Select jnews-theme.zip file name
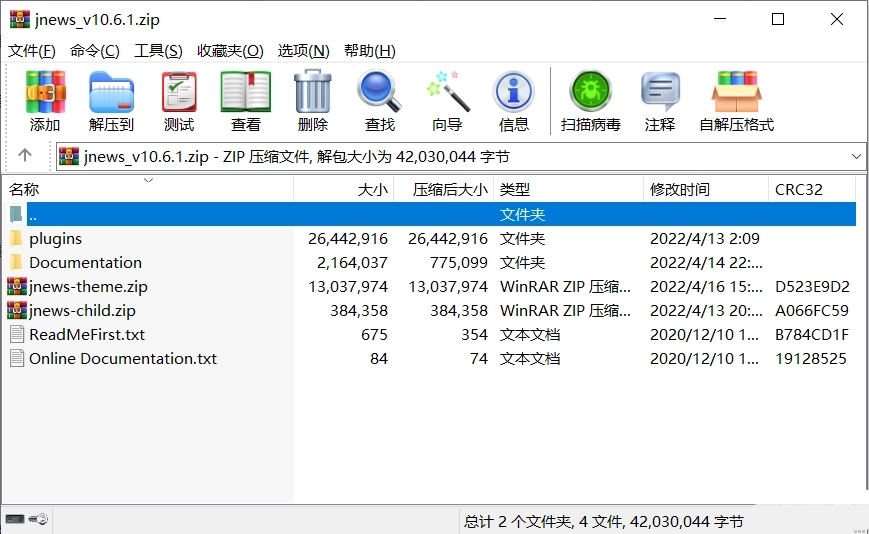869x534 pixels. [88, 286]
